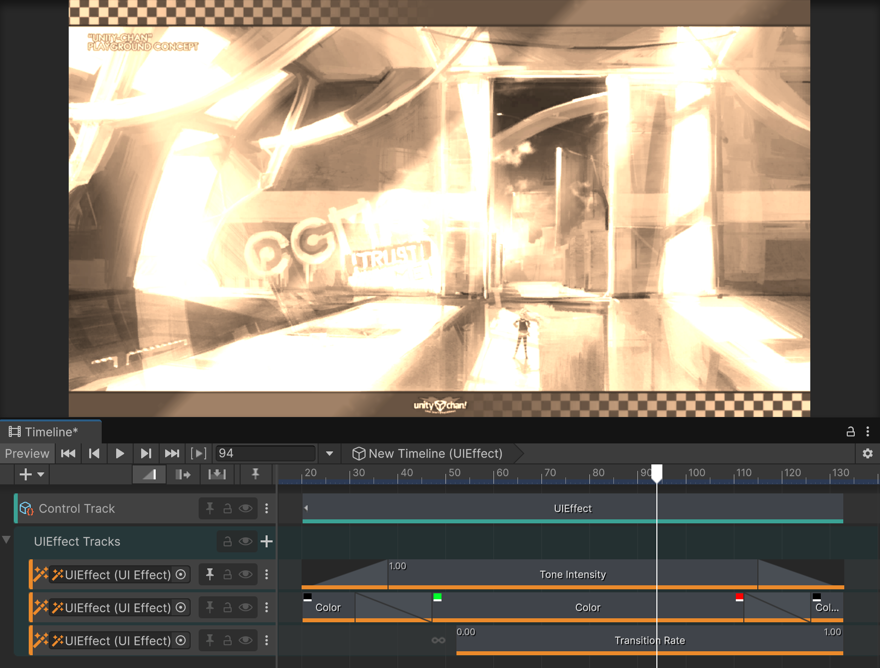This screenshot has height=668, width=880.
Task: Select the UIEffect clip on Control Track
Action: coord(572,509)
